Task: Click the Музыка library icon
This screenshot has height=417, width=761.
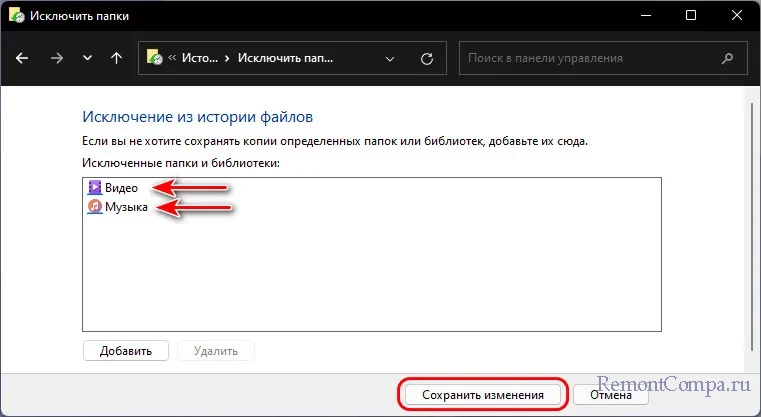Action: point(94,207)
